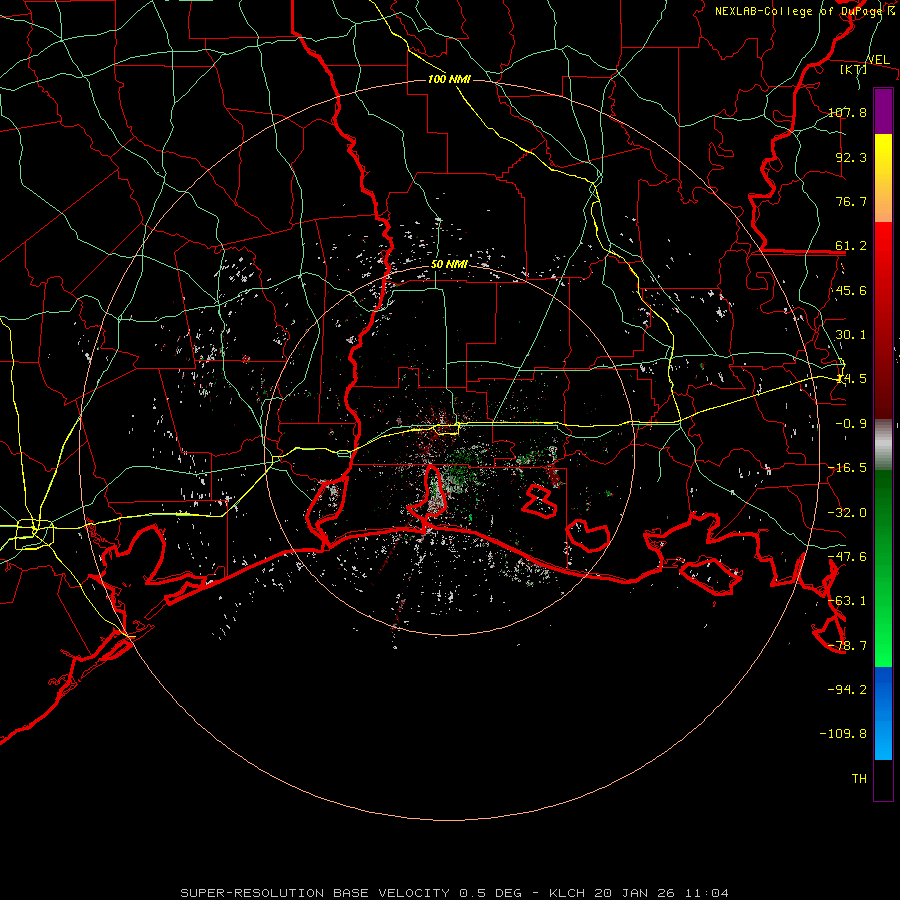Click the 76.7 velocity legend value

point(851,201)
